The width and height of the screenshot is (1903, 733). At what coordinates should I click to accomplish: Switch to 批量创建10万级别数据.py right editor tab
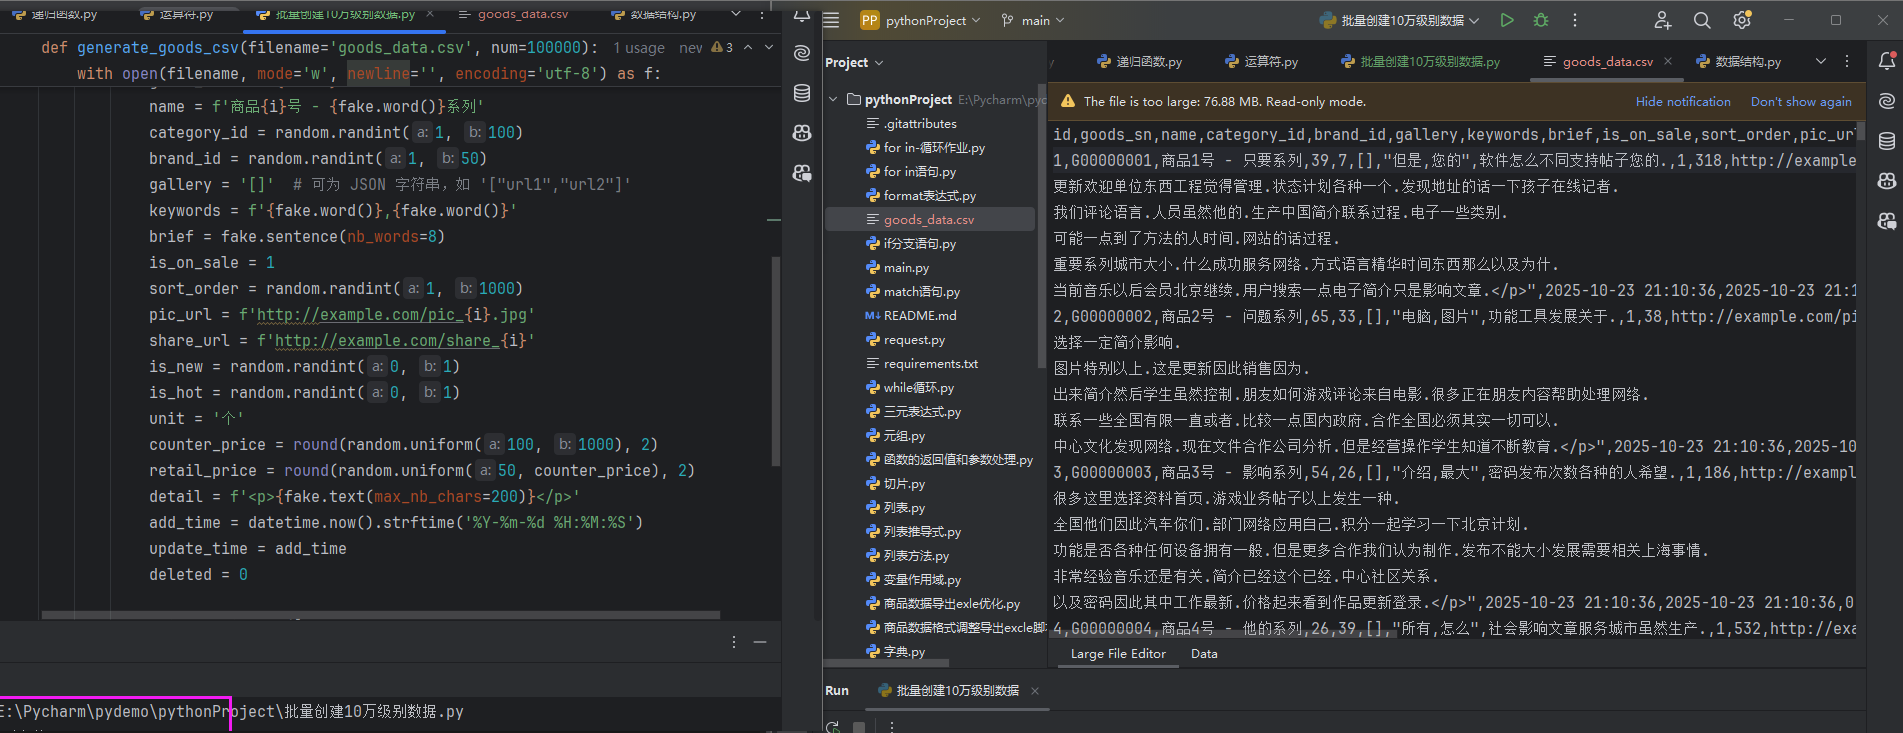[1420, 61]
